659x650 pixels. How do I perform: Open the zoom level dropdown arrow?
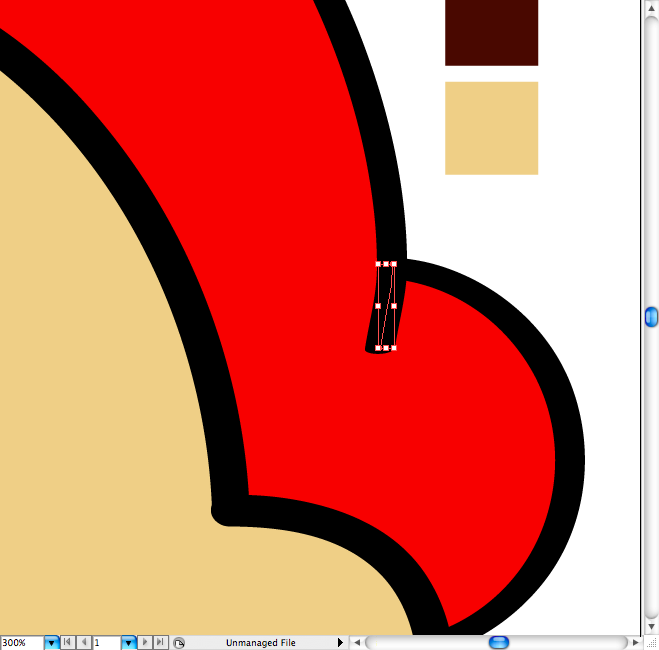[x=51, y=643]
